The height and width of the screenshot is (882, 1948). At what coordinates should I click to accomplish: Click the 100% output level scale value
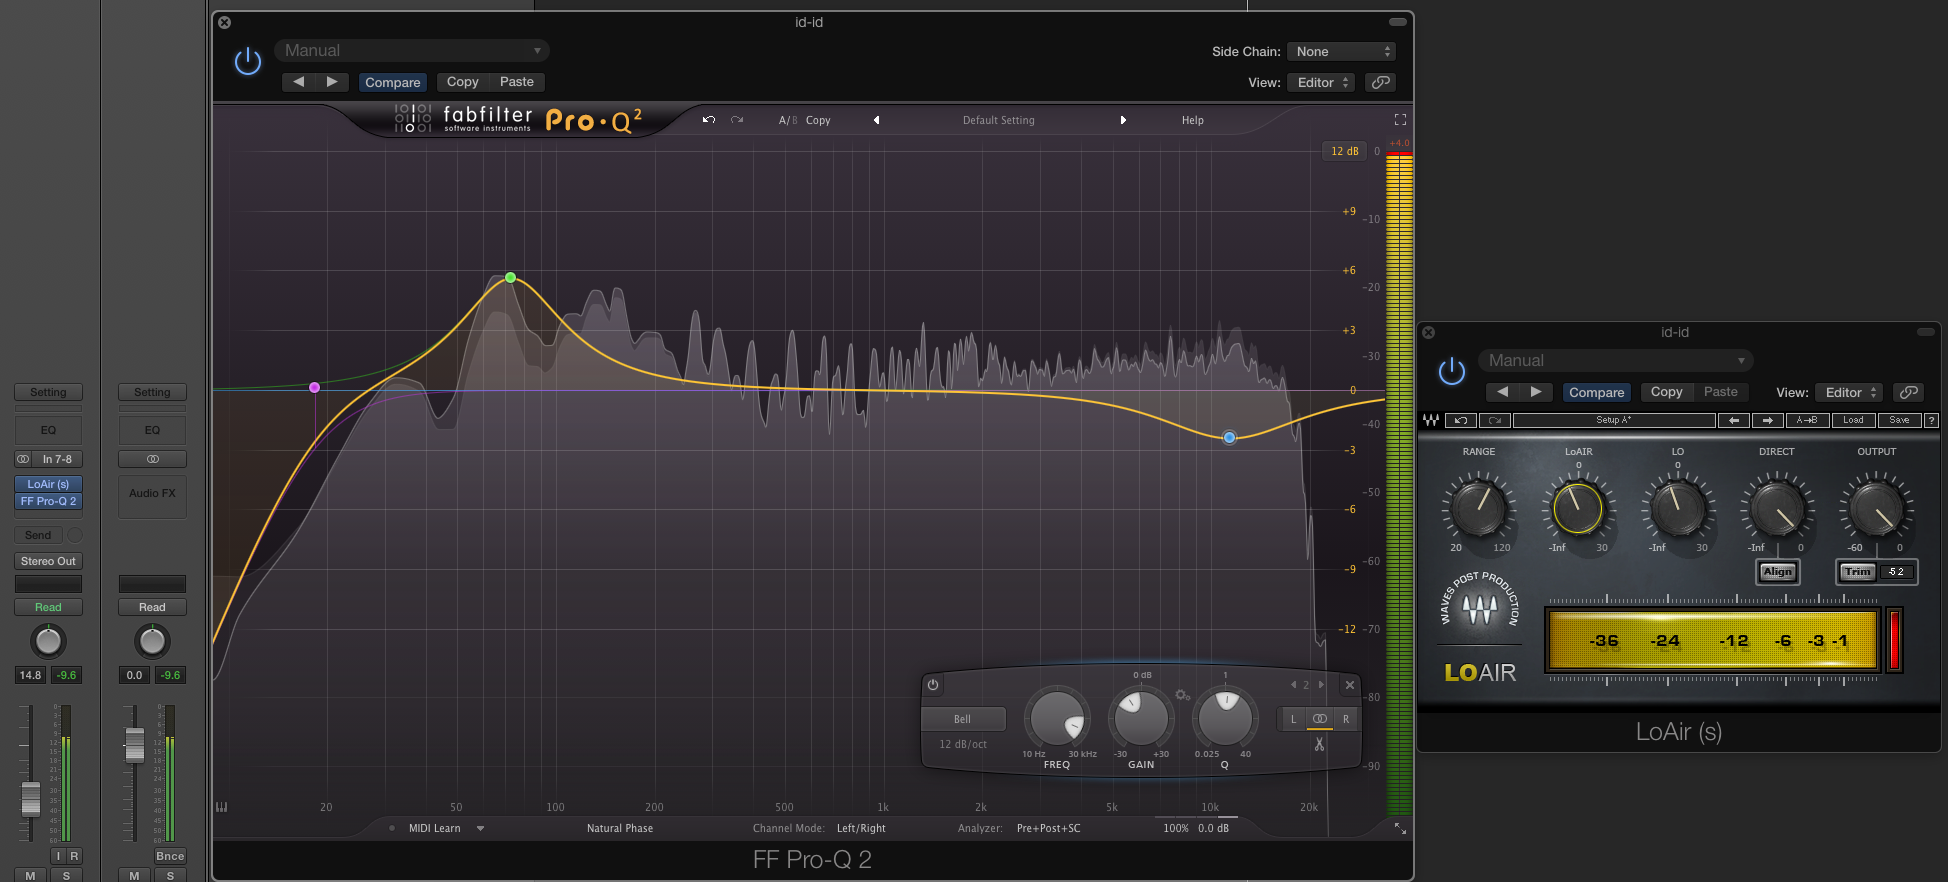tap(1176, 828)
